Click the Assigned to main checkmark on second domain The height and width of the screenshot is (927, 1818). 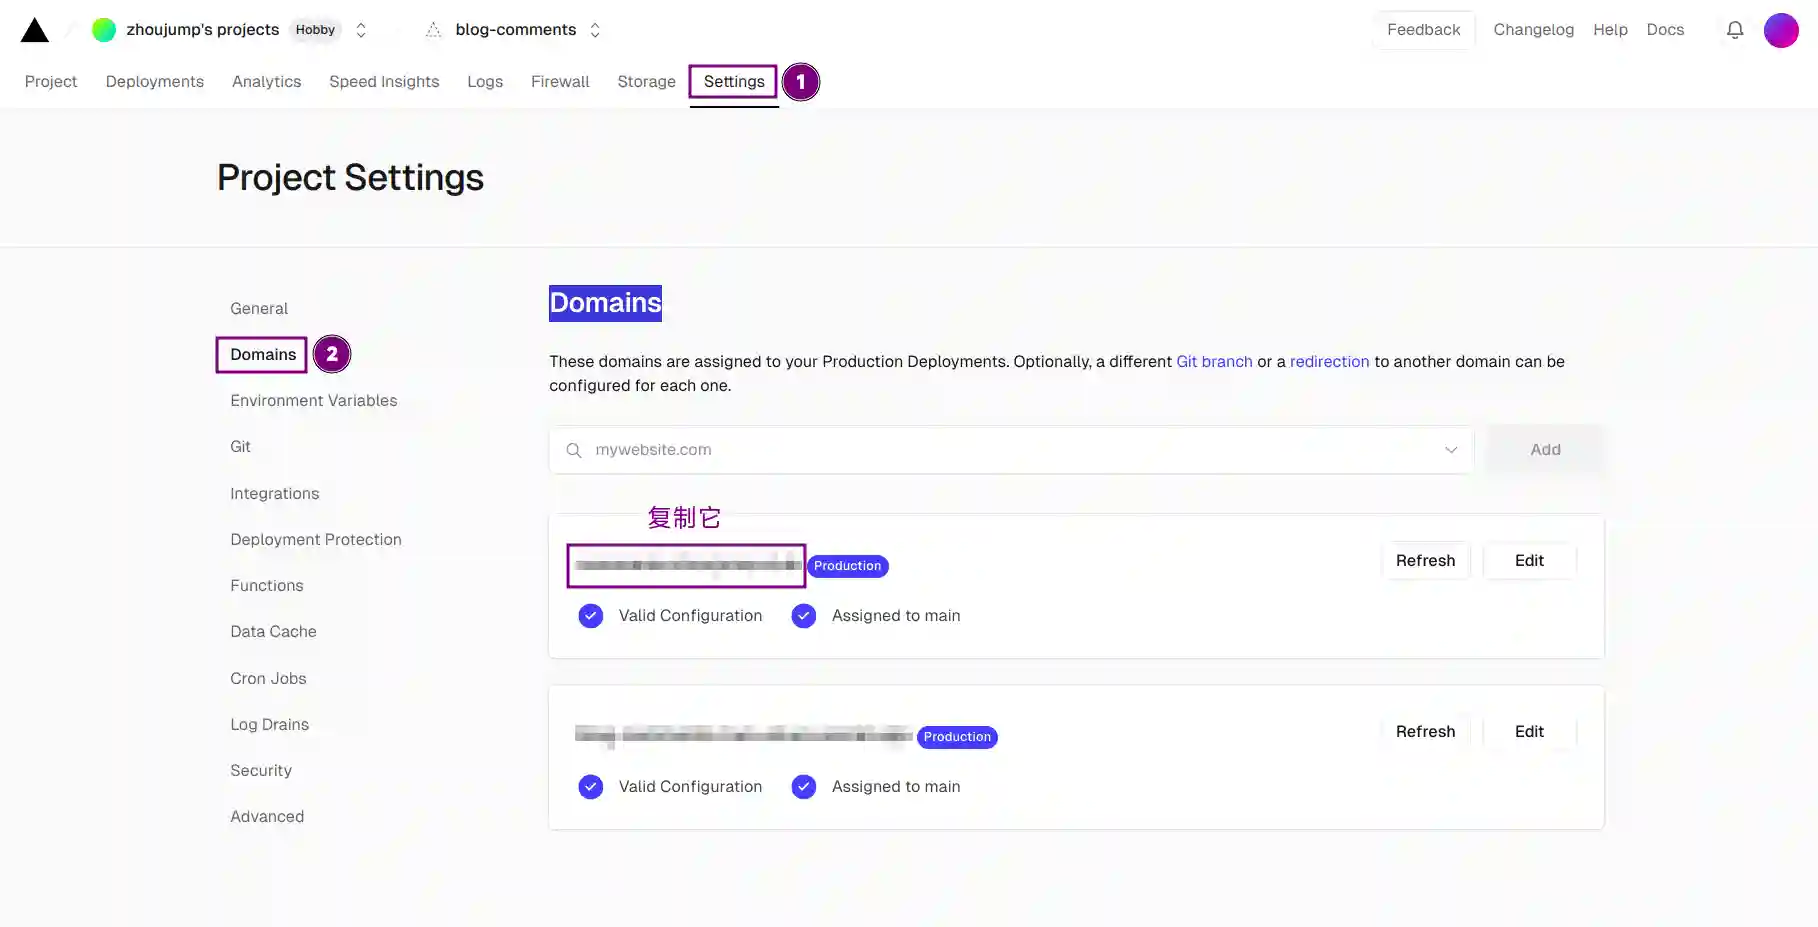click(x=803, y=787)
